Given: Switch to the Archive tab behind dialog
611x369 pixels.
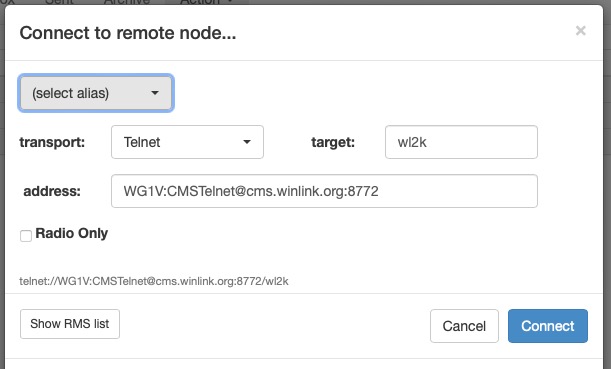Looking at the screenshot, I should (127, 2).
